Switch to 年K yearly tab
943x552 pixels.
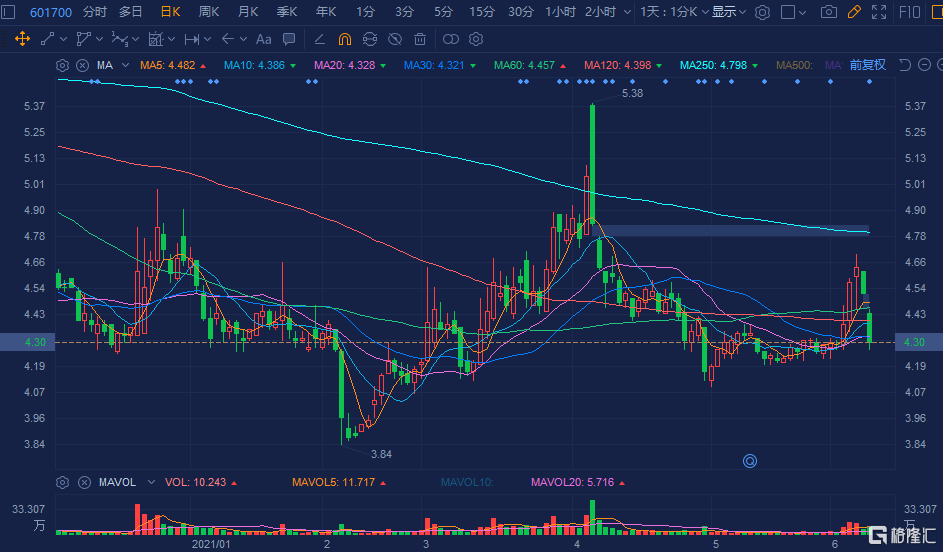pos(326,12)
